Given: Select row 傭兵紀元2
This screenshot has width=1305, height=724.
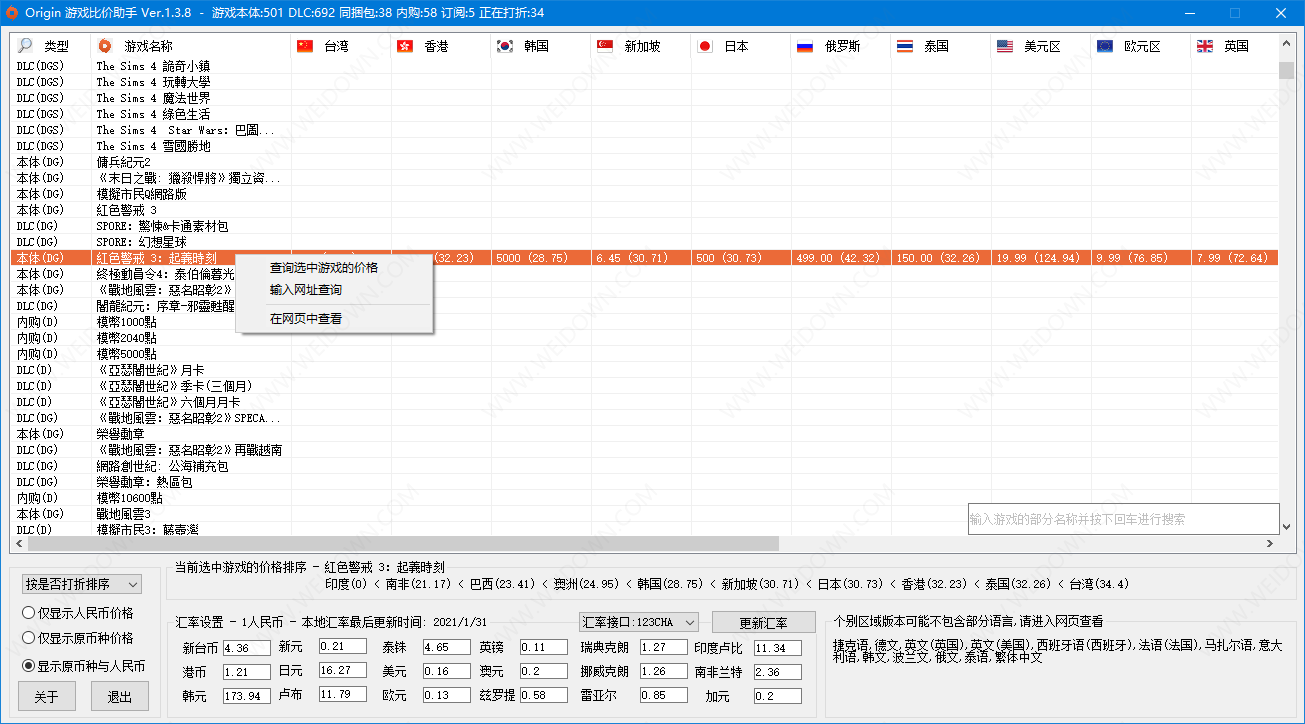Looking at the screenshot, I should [645, 162].
